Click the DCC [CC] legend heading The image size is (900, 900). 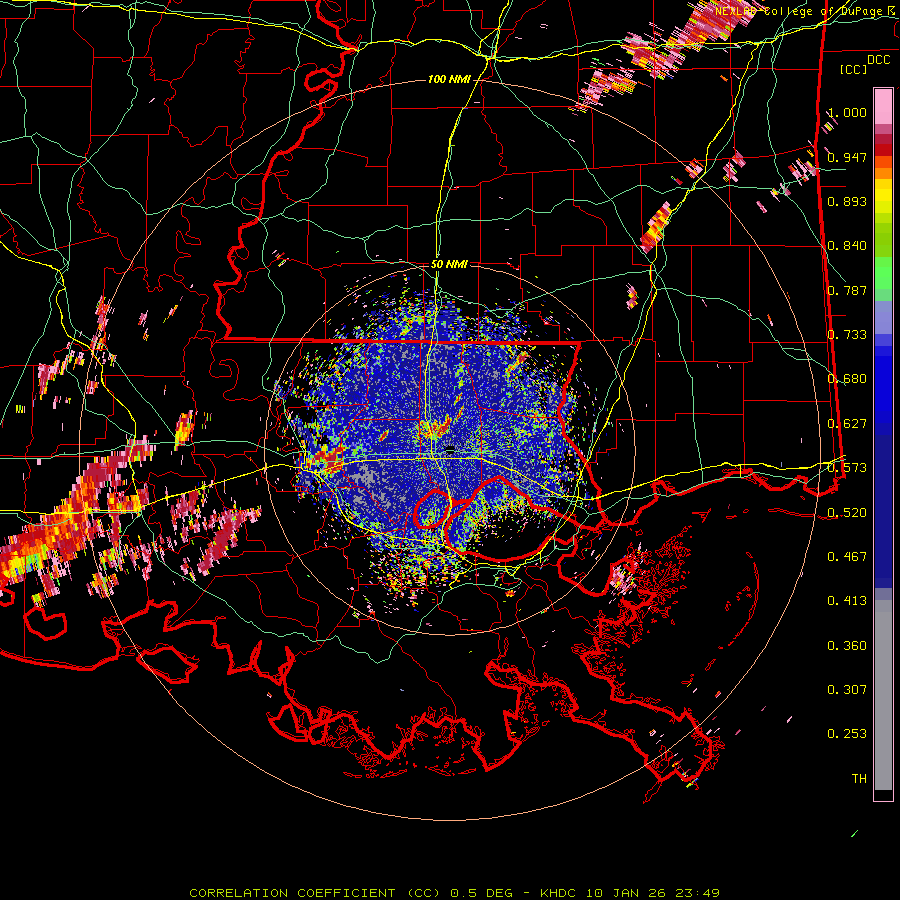[x=865, y=64]
